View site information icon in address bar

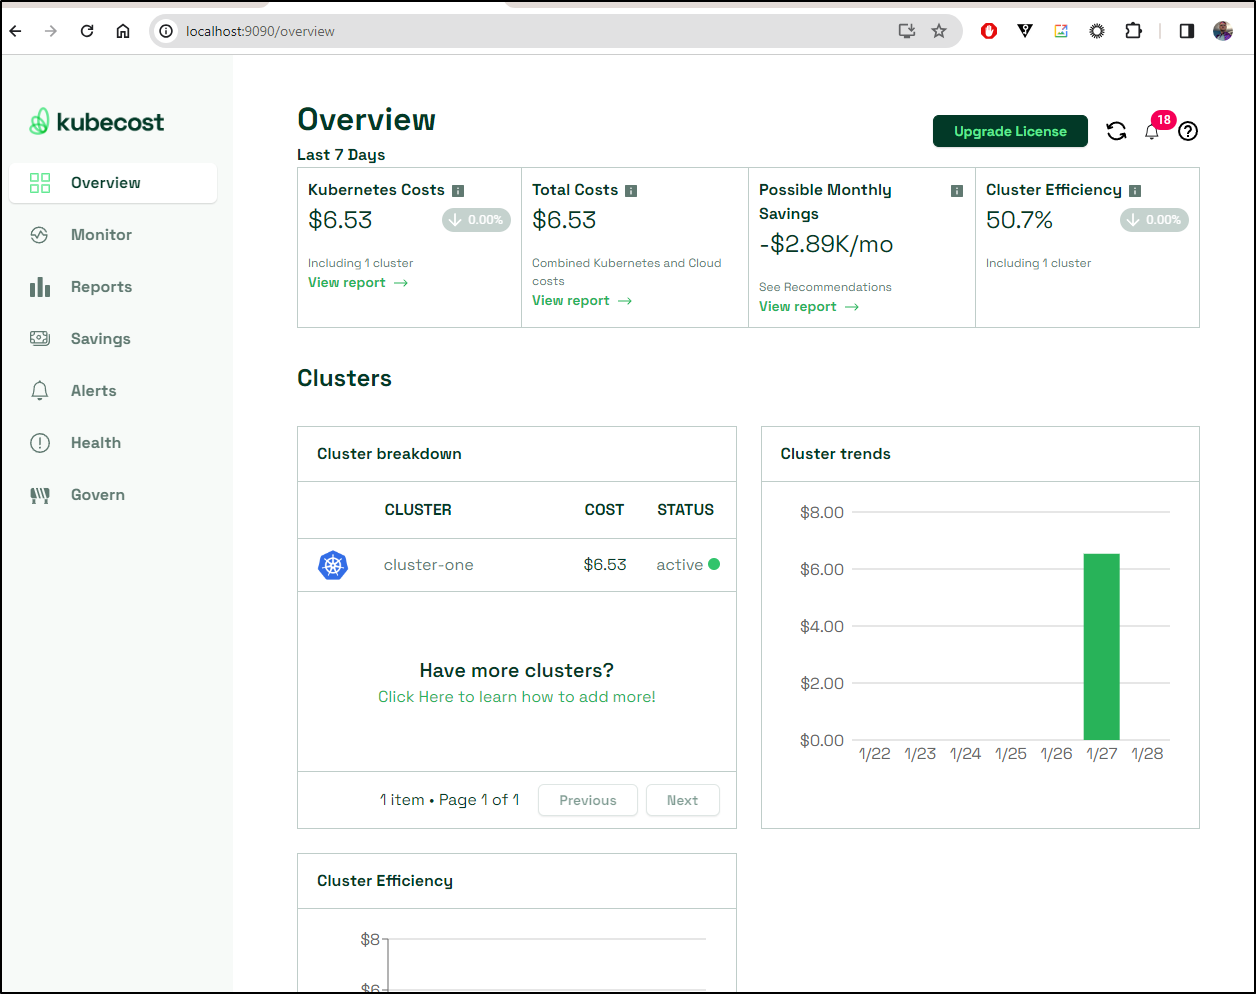point(166,31)
